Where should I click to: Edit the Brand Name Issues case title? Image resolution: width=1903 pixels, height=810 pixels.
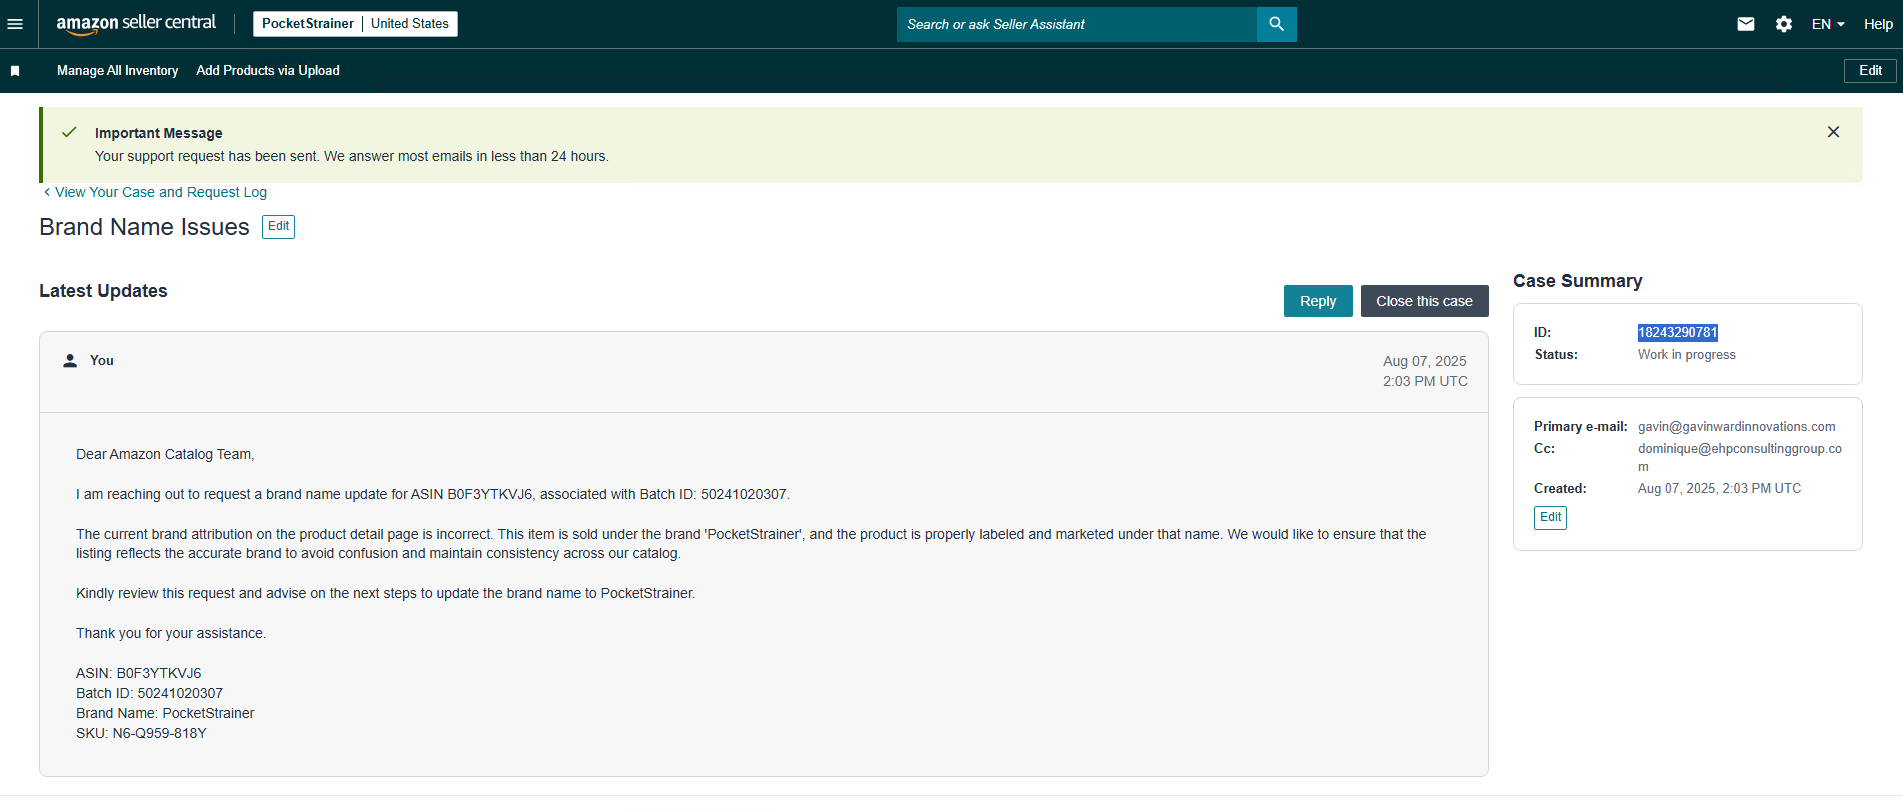278,227
